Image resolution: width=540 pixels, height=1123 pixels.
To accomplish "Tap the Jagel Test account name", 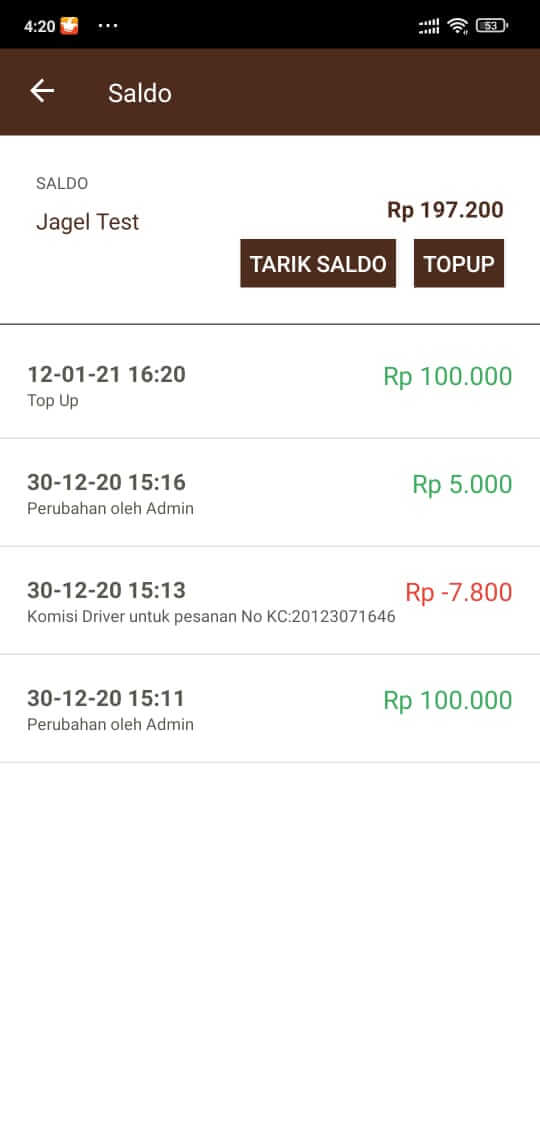I will tap(87, 222).
